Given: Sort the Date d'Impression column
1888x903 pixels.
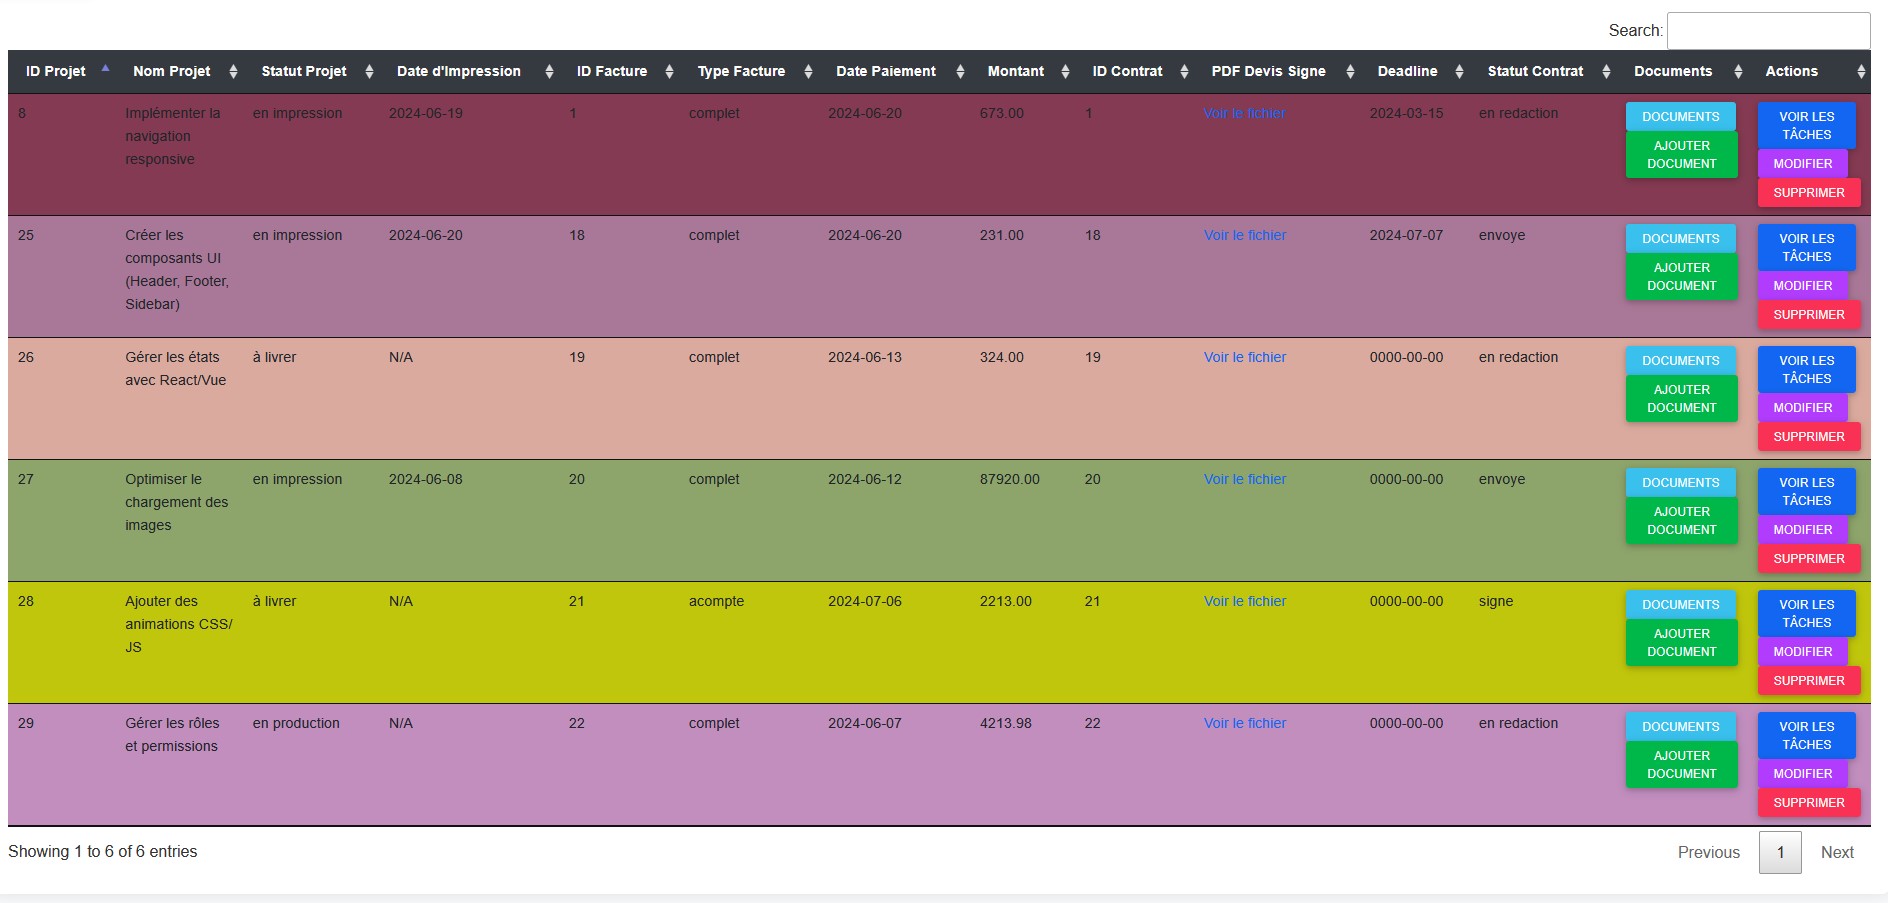Looking at the screenshot, I should tap(548, 71).
